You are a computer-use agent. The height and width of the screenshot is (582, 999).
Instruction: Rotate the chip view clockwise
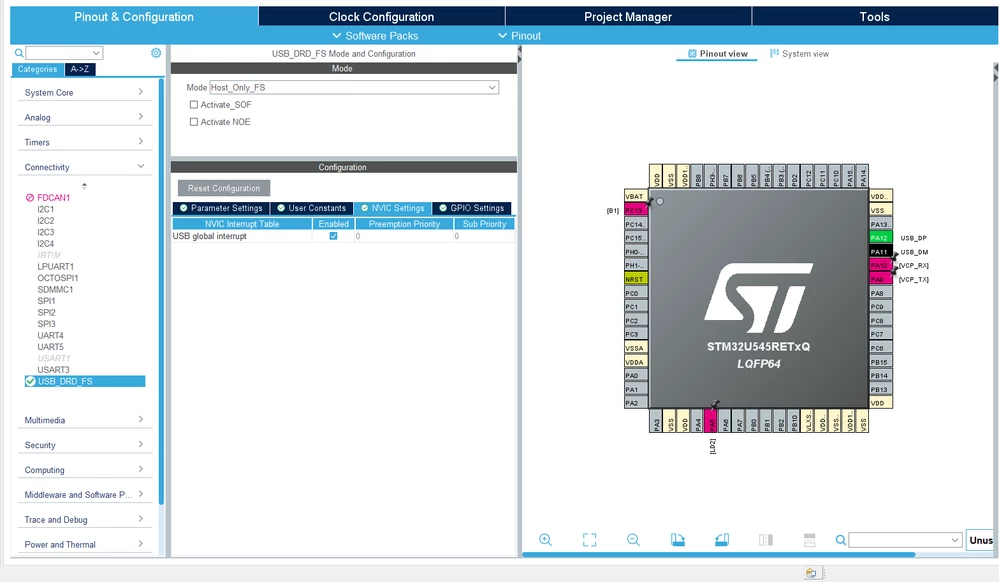point(677,540)
